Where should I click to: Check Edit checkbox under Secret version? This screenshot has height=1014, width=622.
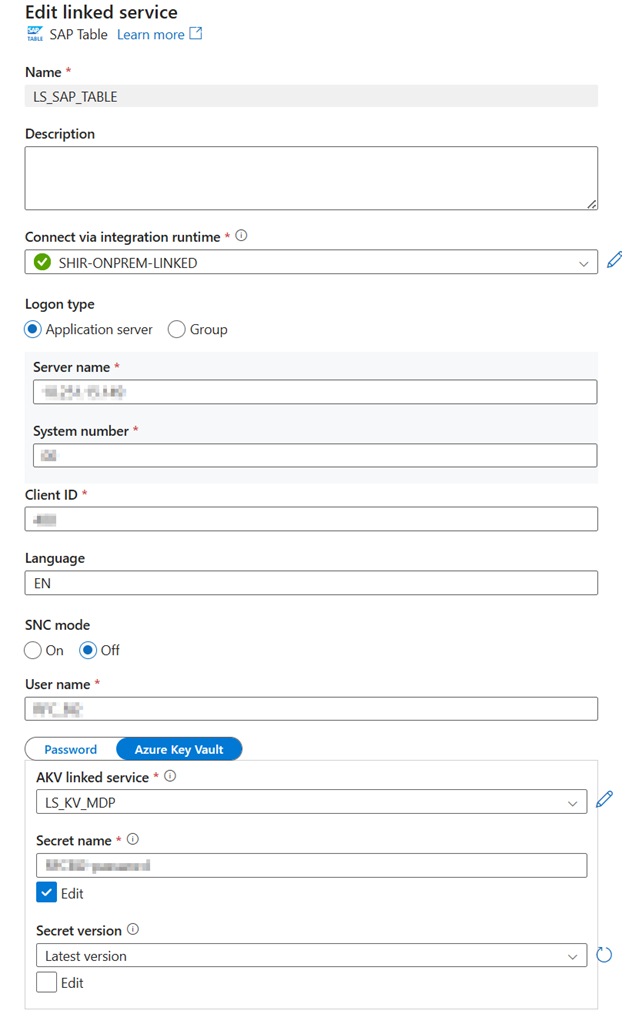point(46,983)
